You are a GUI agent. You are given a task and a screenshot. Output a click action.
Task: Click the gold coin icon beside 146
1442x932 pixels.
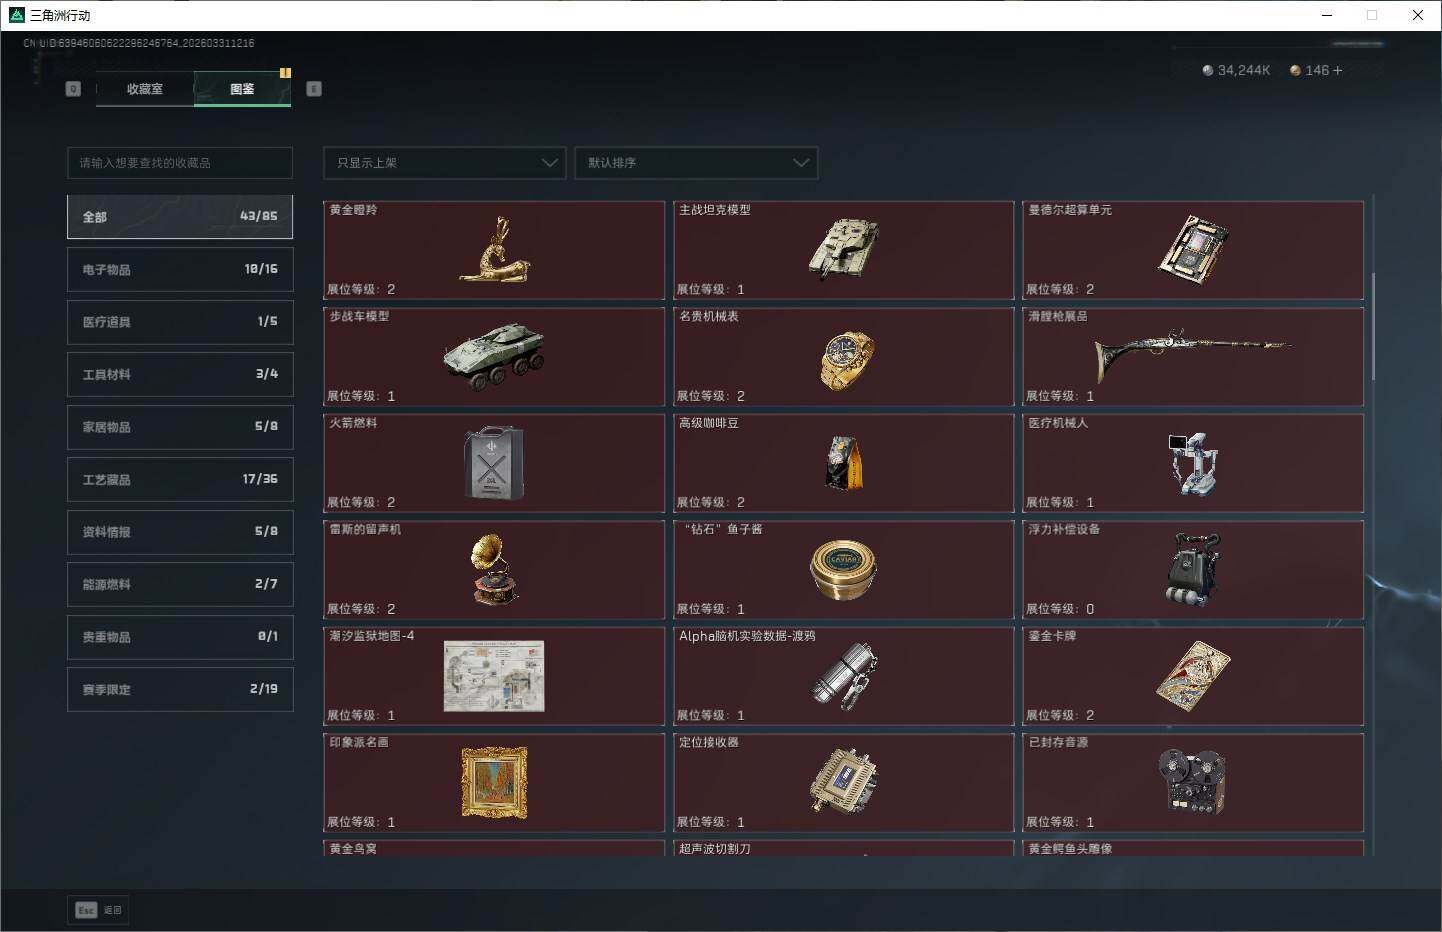(x=1295, y=70)
